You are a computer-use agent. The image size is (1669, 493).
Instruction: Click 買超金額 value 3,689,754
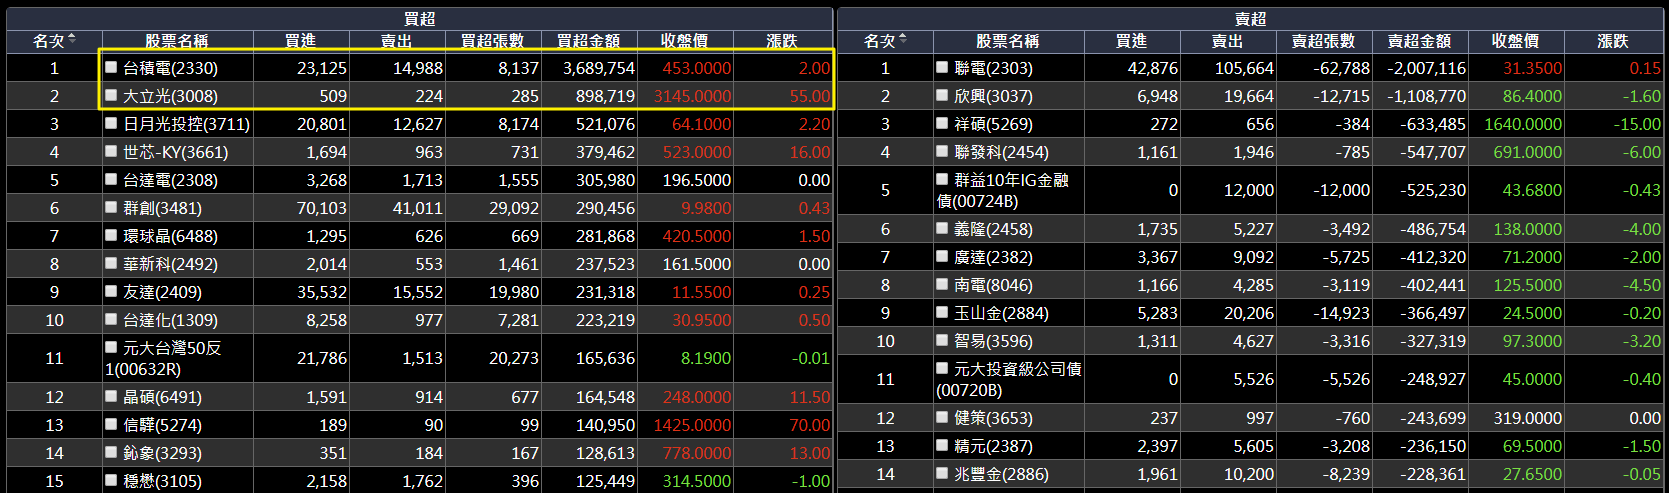tap(598, 68)
